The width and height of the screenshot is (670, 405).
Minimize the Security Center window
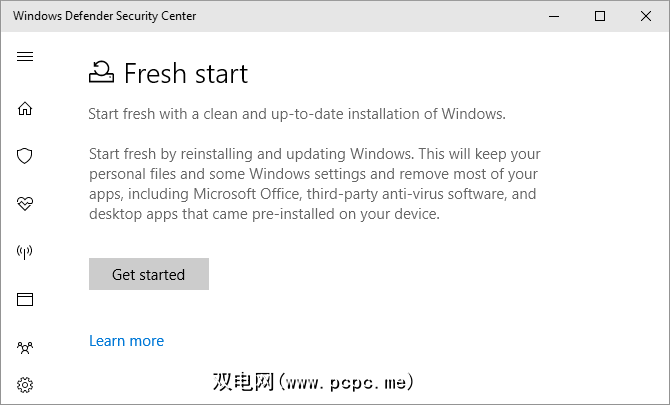click(x=553, y=16)
